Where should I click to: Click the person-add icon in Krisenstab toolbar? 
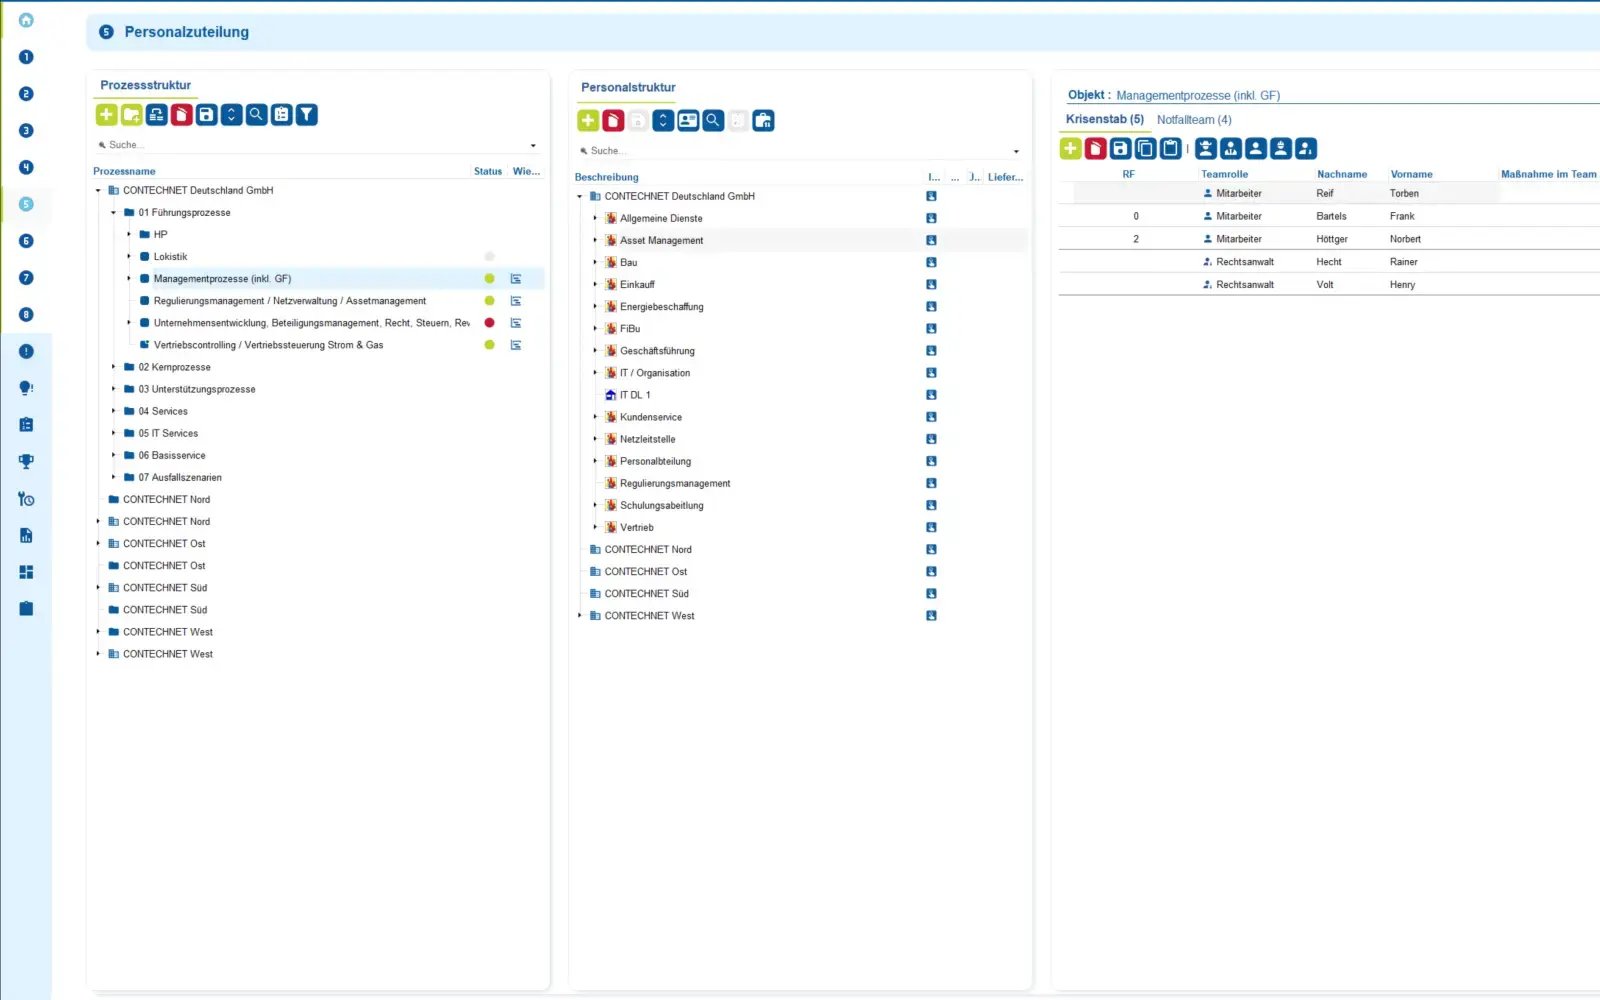point(1305,148)
